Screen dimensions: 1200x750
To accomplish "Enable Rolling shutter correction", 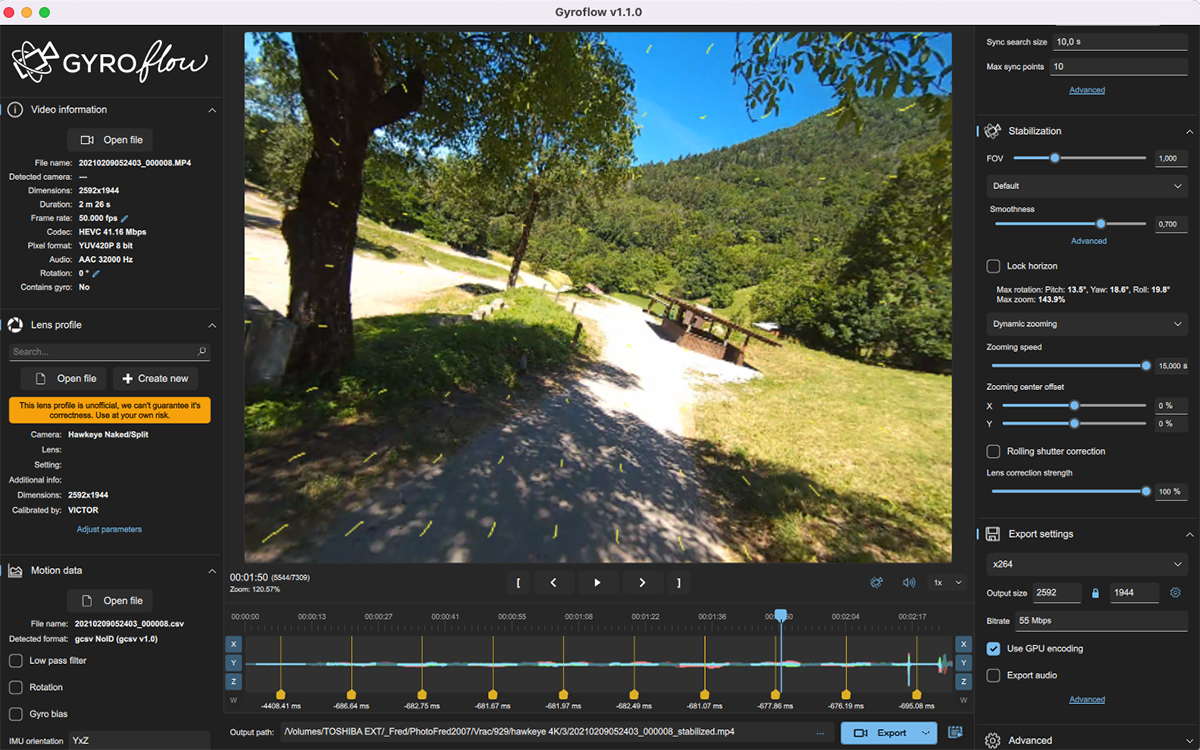I will [993, 451].
